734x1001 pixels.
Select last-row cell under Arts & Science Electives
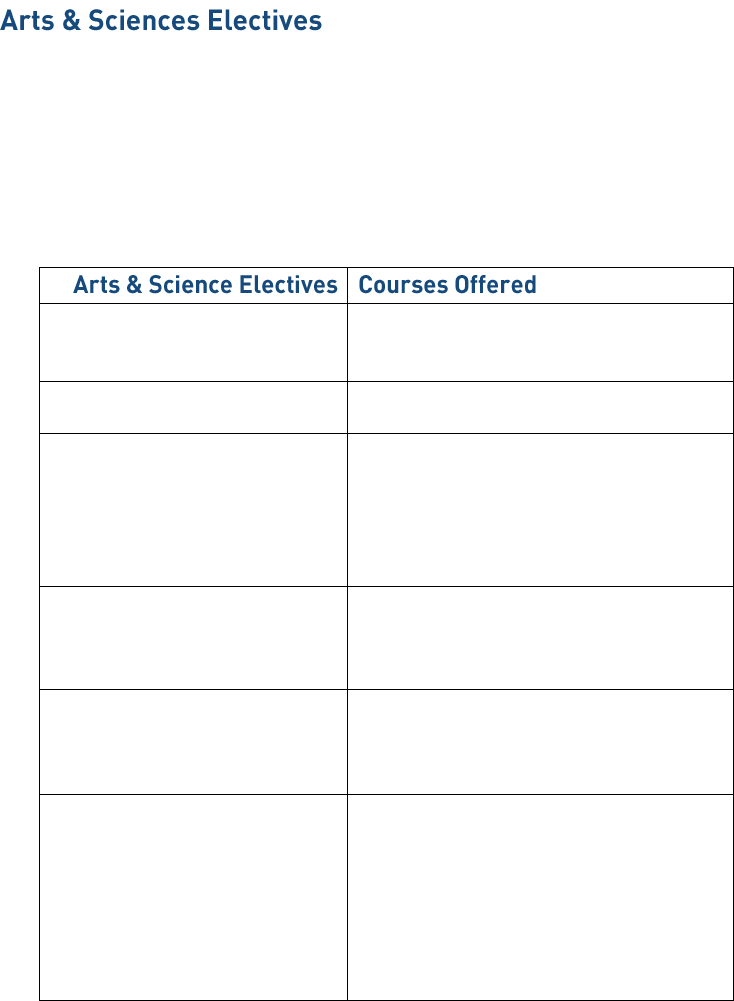tap(193, 896)
